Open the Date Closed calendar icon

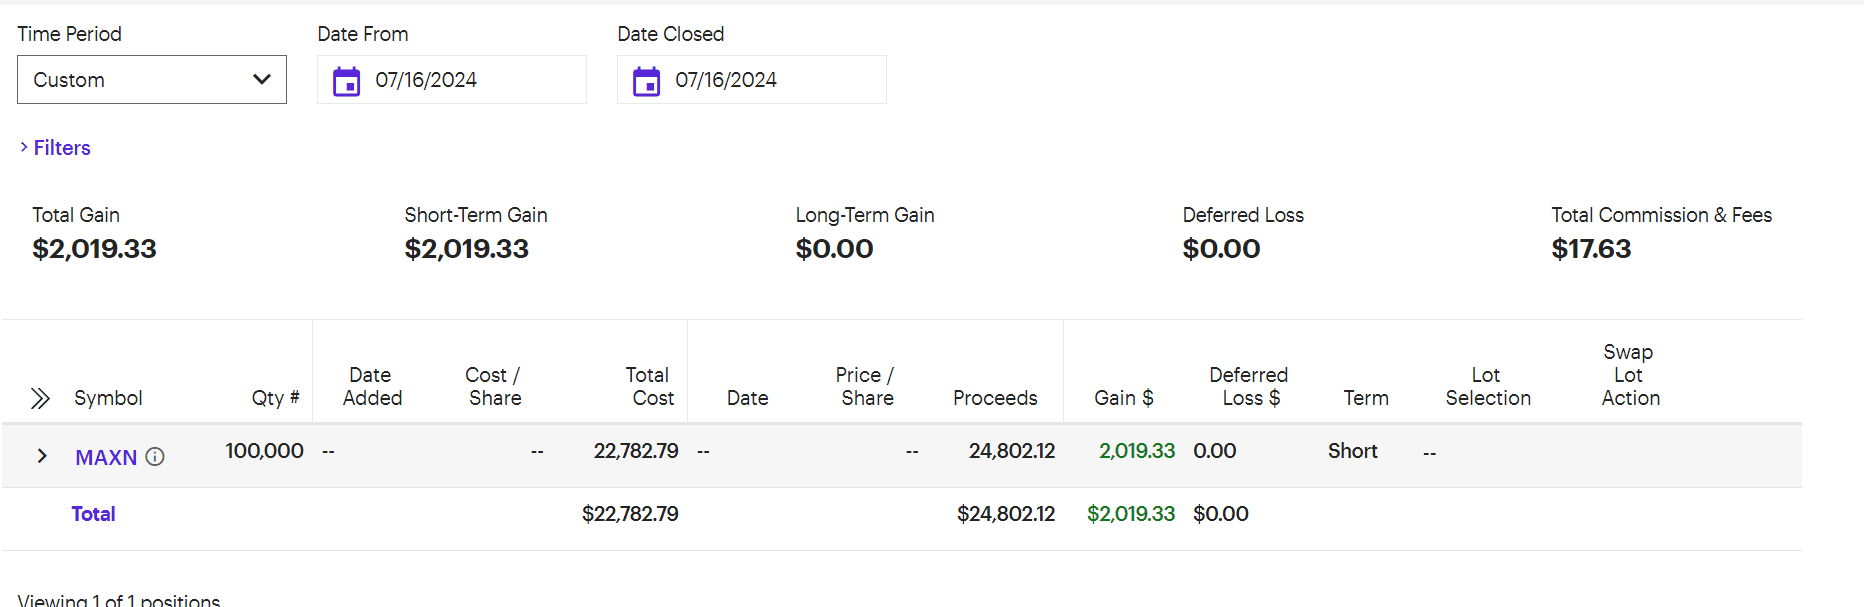pos(646,81)
